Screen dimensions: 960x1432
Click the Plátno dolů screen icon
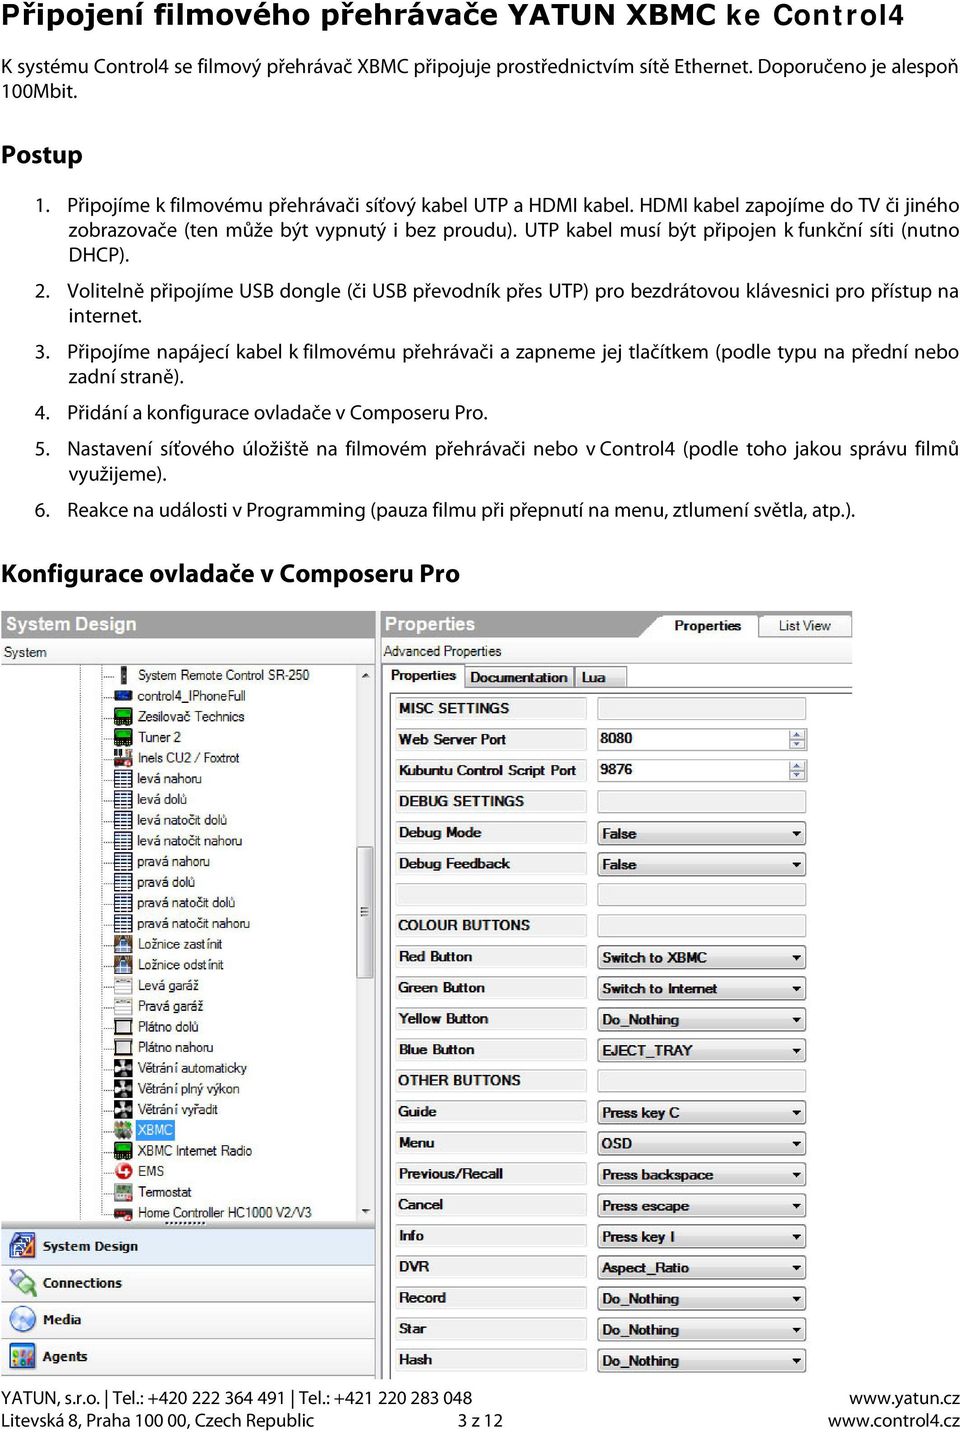(123, 1027)
